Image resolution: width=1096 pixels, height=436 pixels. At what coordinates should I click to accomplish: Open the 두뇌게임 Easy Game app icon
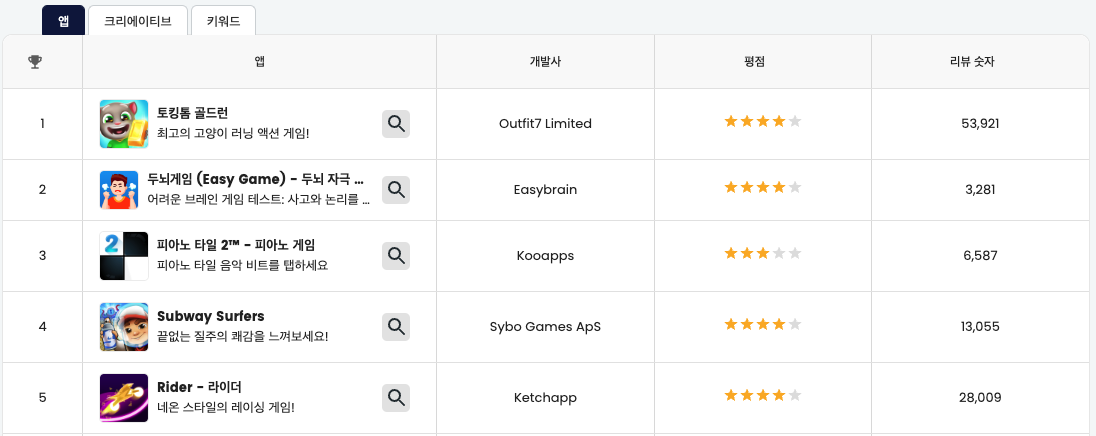119,190
